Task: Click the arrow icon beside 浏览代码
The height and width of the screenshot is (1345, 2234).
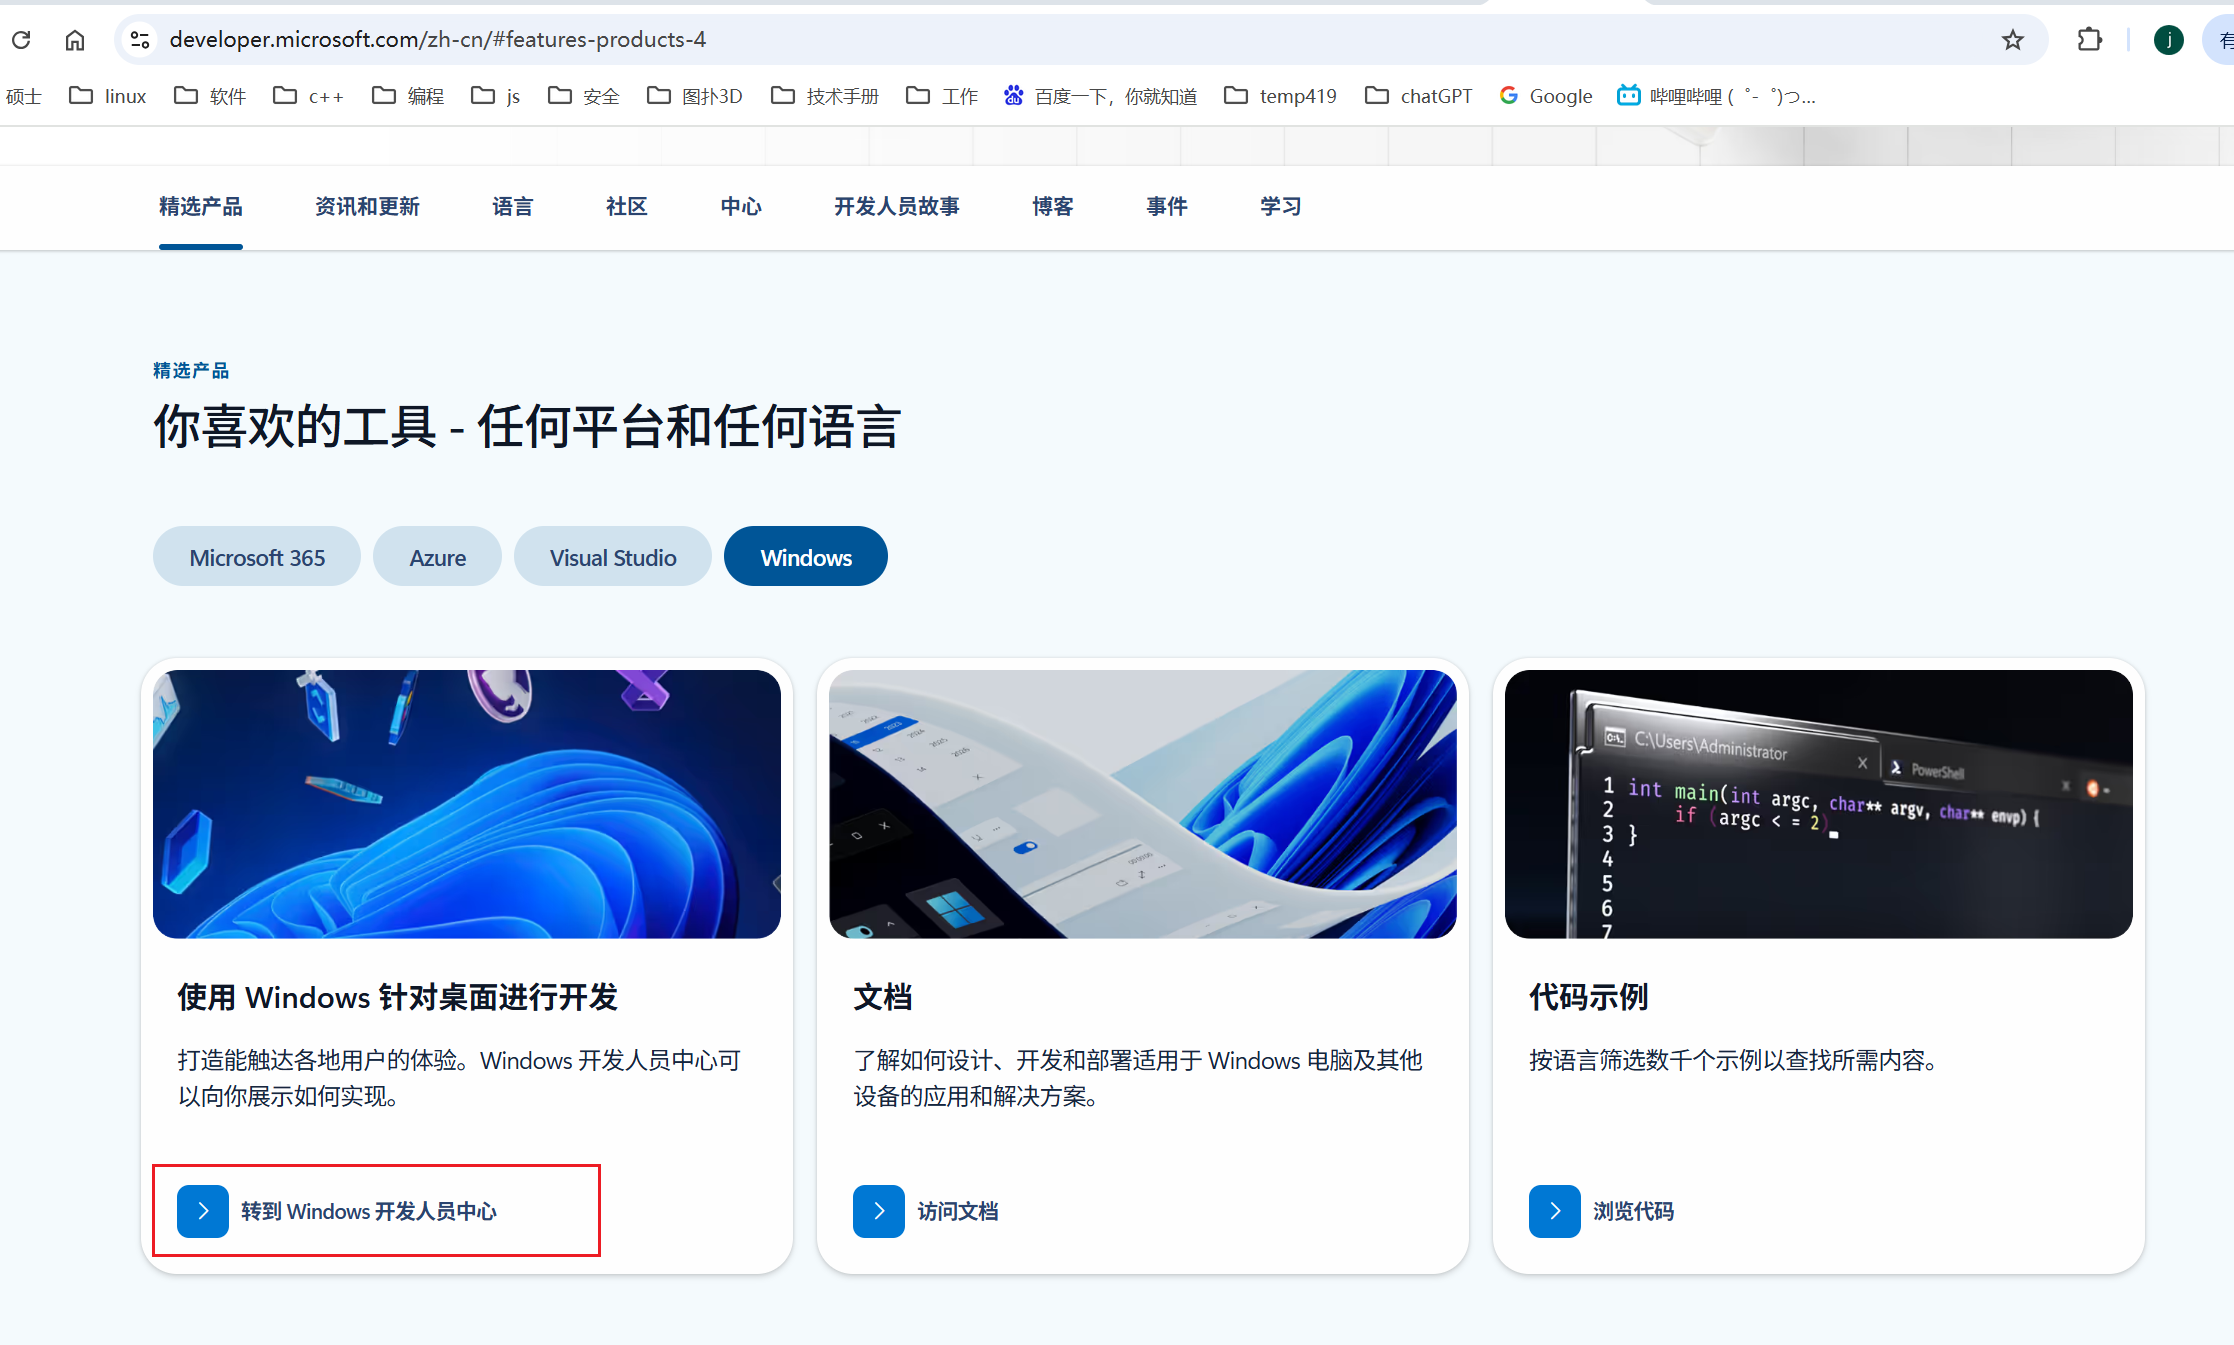Action: click(1555, 1211)
